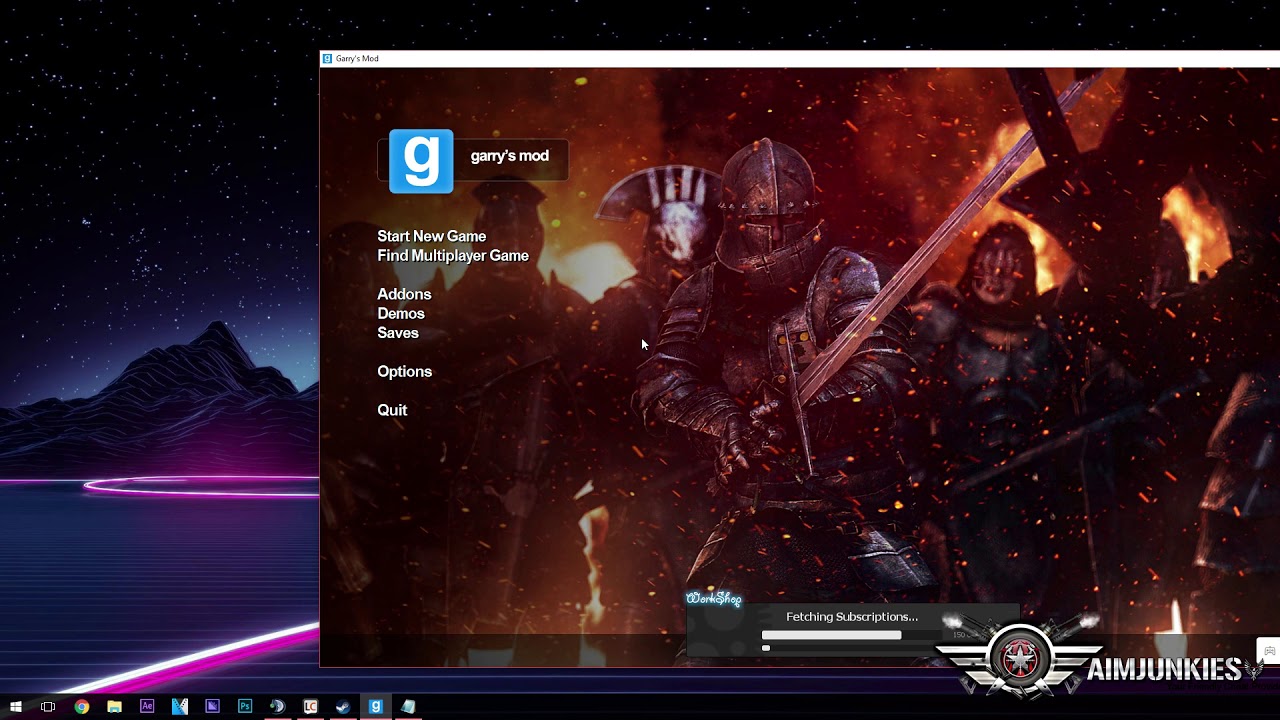Screen dimensions: 1280x720
Task: Click the blue Garry's Mod 'g' logo
Action: coord(421,161)
